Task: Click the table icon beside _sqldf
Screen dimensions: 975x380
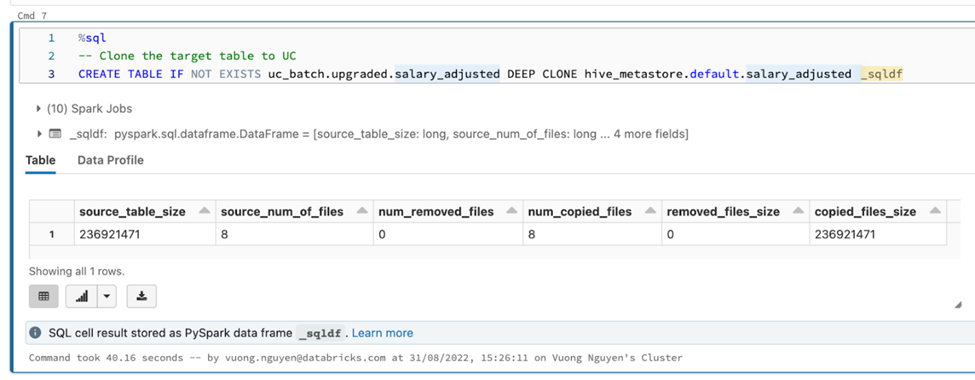Action: tap(55, 134)
